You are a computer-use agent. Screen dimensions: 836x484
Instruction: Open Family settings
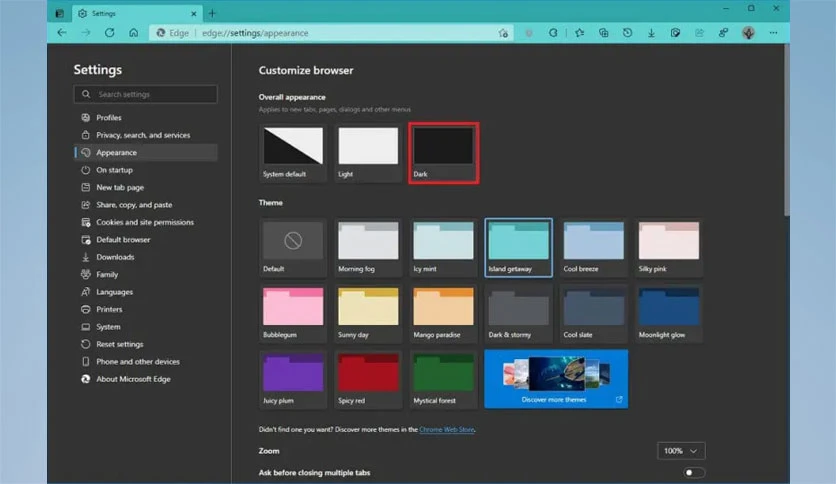point(146,275)
